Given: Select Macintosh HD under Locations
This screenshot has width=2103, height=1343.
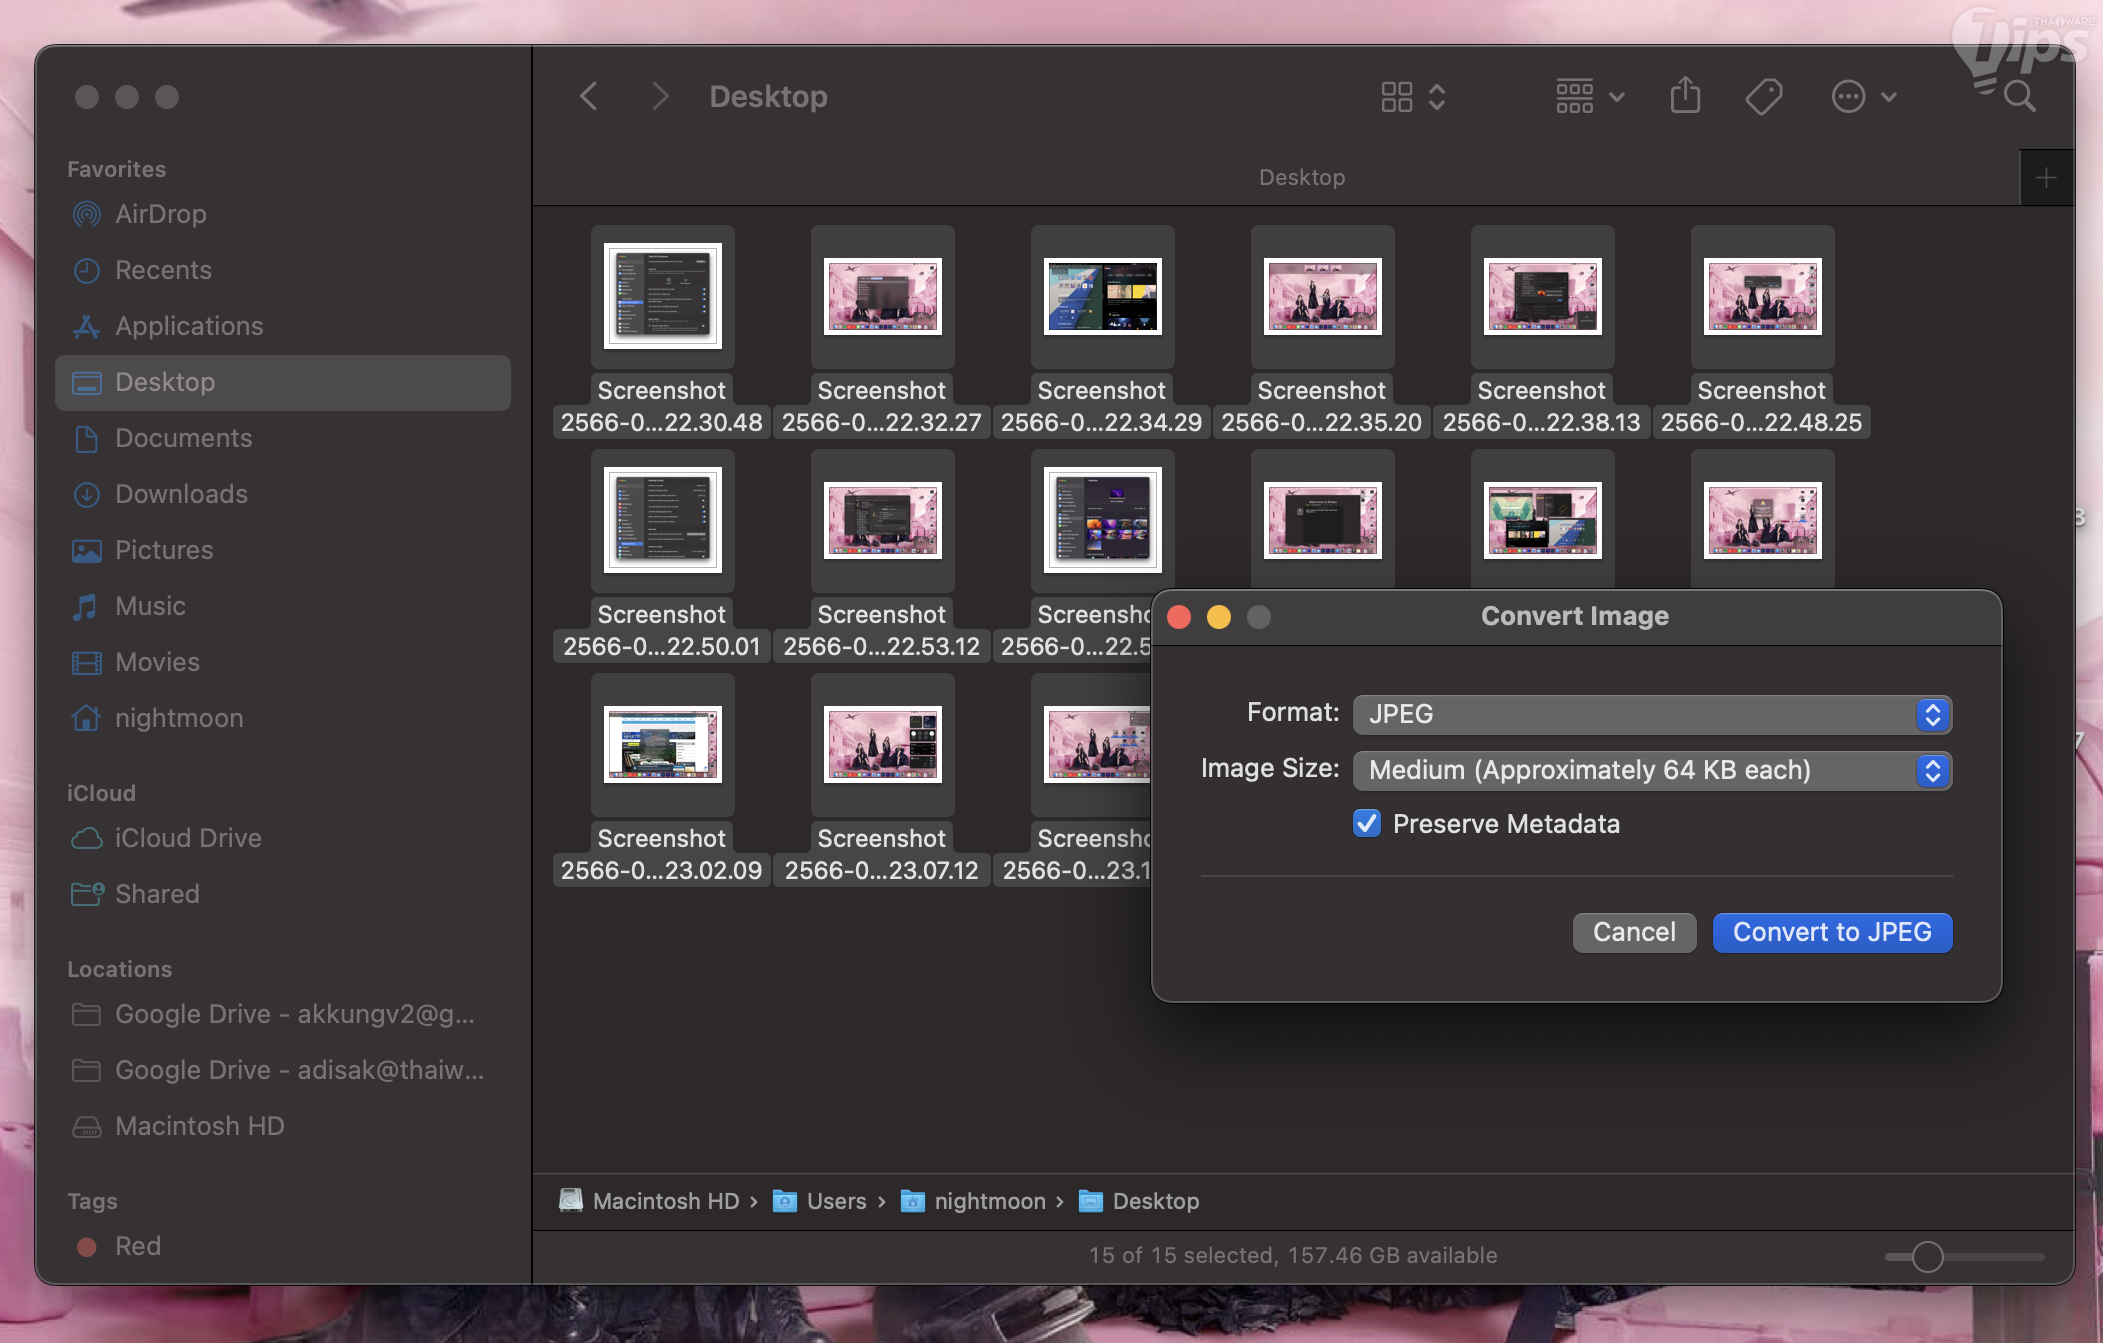Looking at the screenshot, I should (x=199, y=1126).
